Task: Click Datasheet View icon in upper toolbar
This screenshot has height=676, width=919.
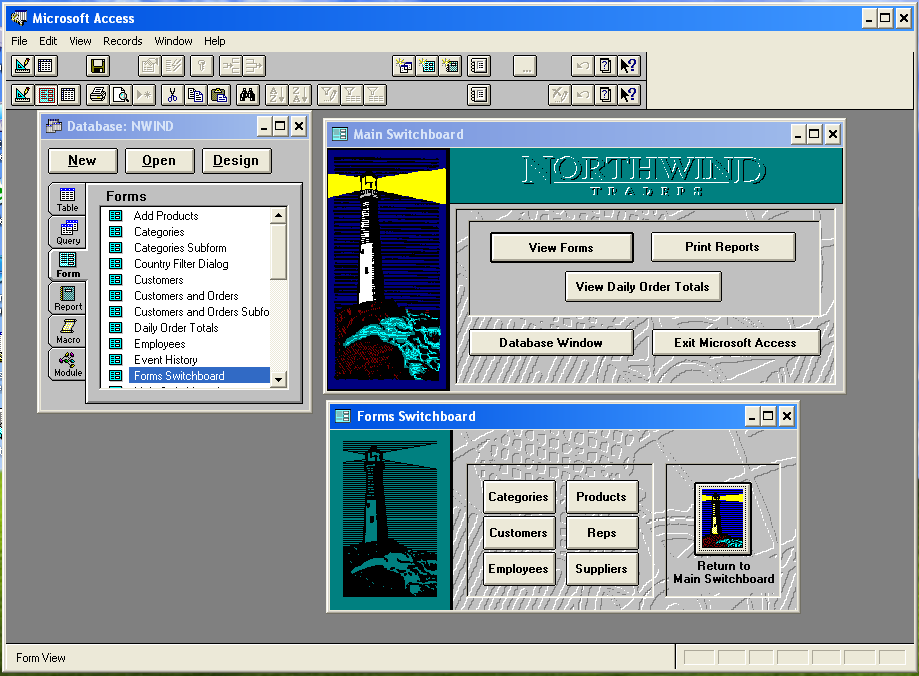Action: (45, 66)
